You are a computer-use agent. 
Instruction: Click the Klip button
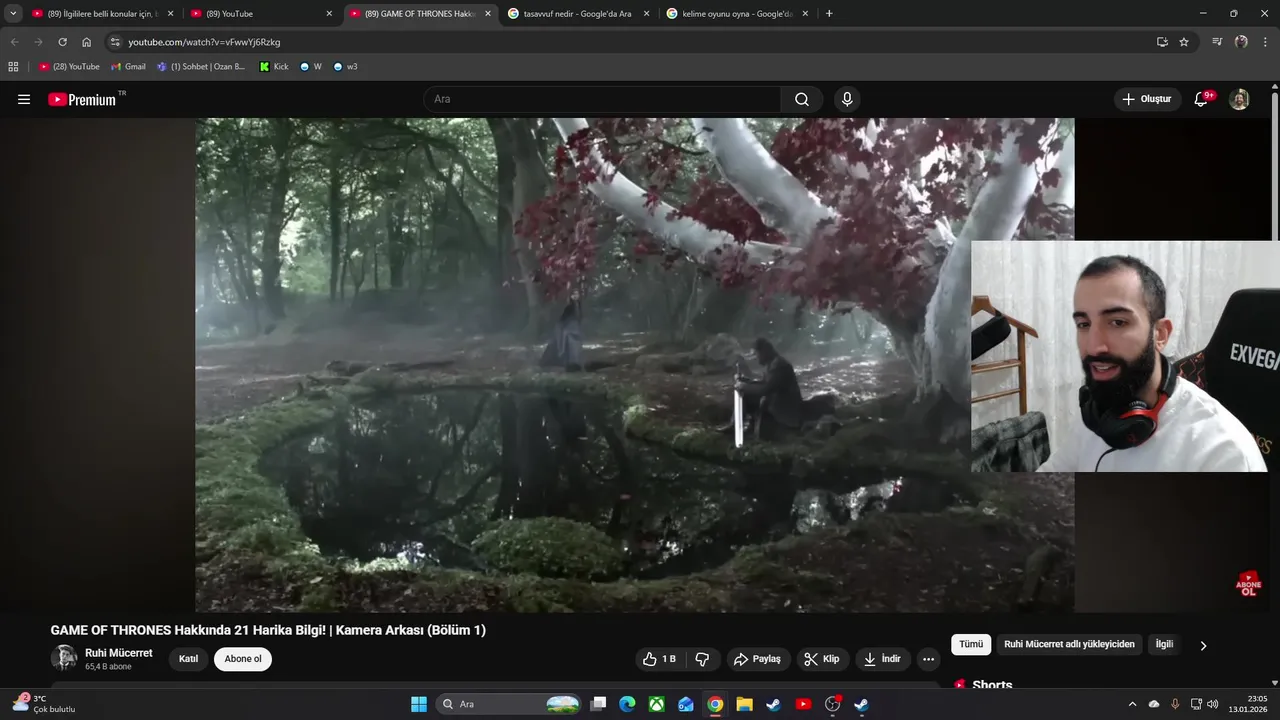(x=822, y=659)
